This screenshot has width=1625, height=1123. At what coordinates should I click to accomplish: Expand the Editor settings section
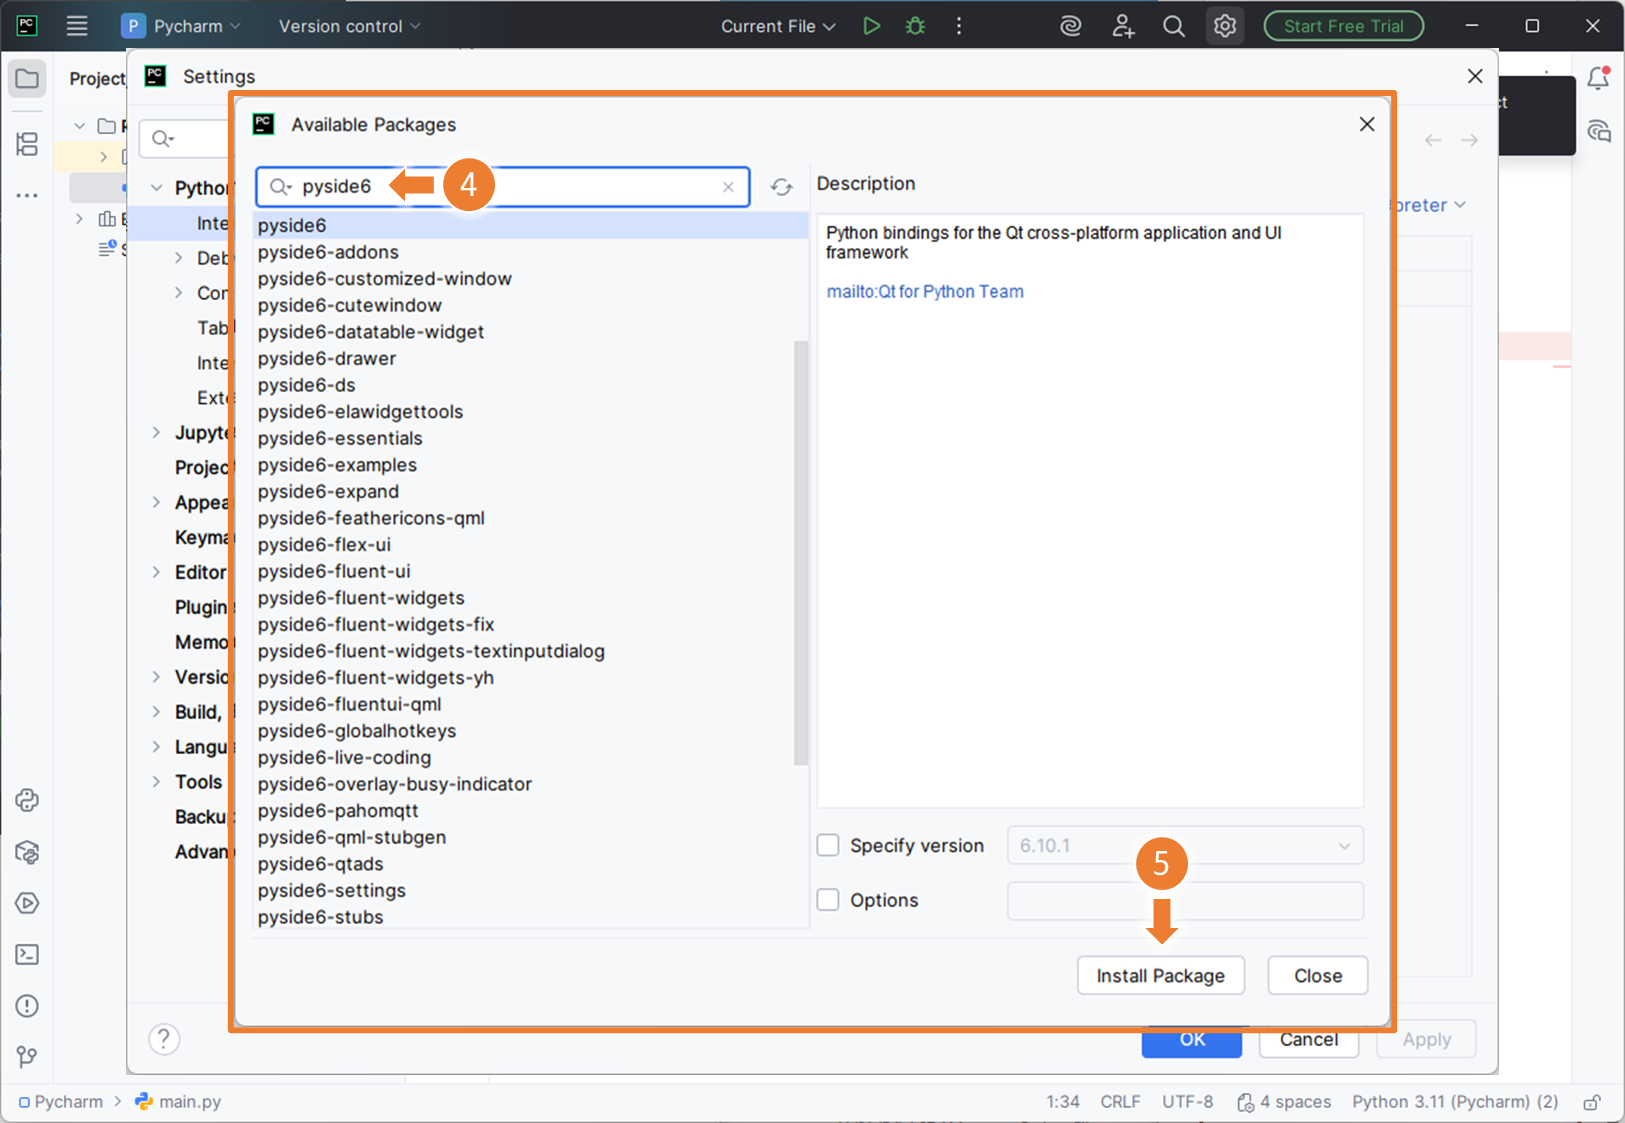(x=156, y=572)
